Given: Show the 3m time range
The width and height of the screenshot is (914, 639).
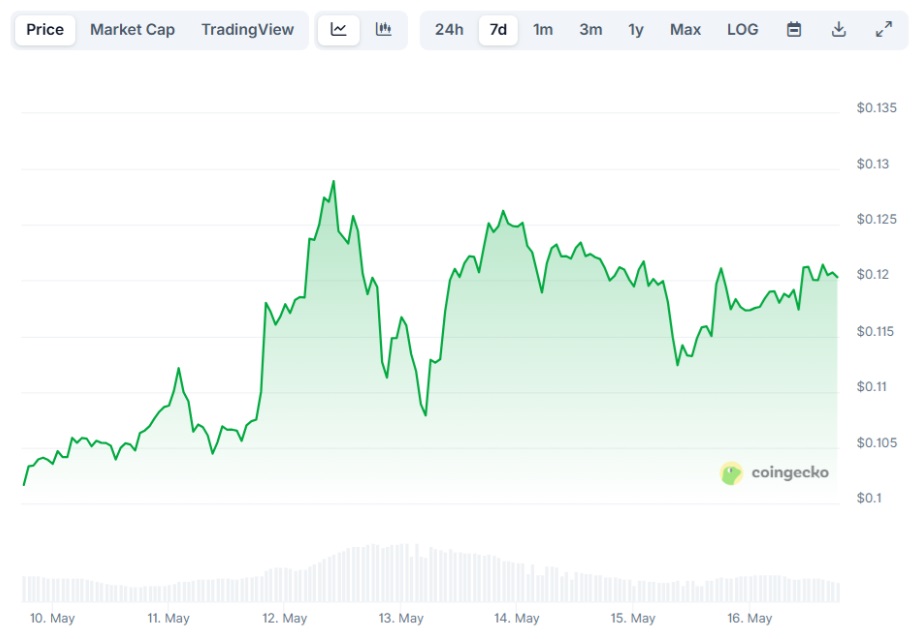Looking at the screenshot, I should 591,30.
